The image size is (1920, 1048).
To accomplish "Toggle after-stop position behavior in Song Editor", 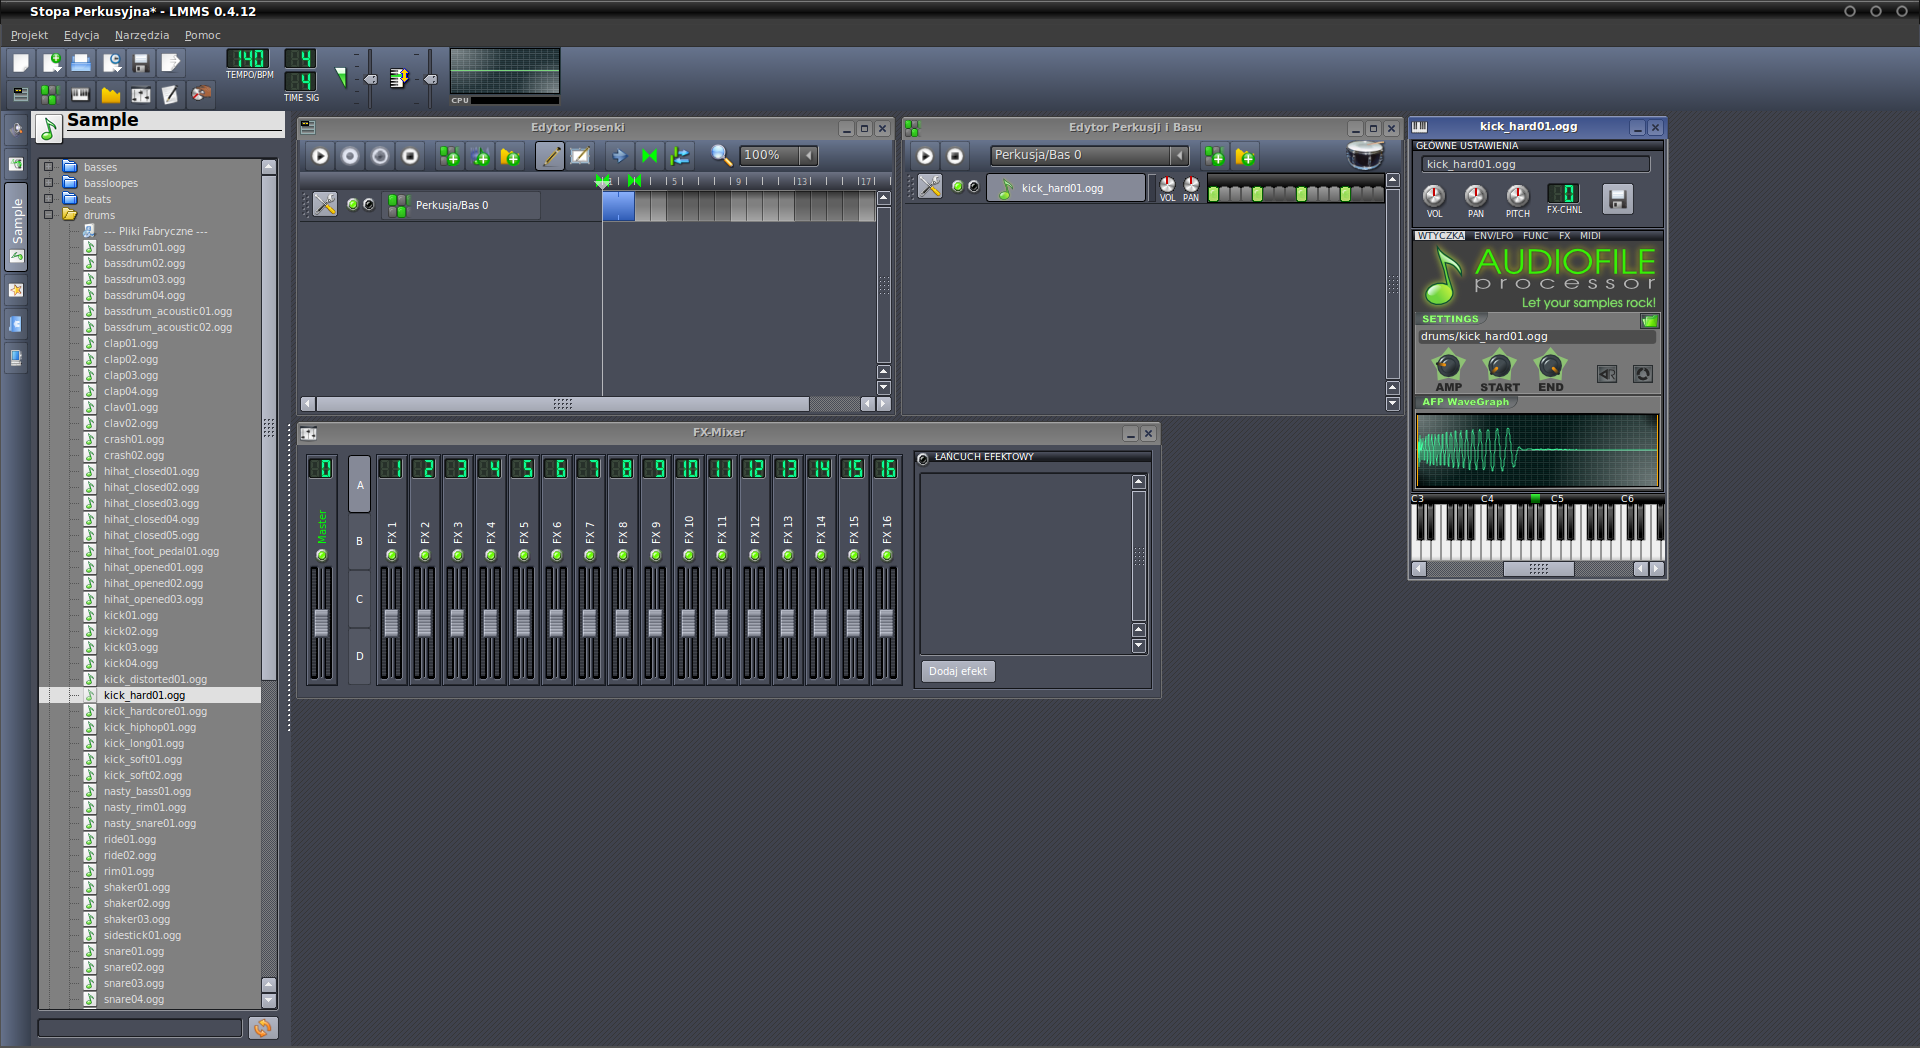I will tap(680, 156).
